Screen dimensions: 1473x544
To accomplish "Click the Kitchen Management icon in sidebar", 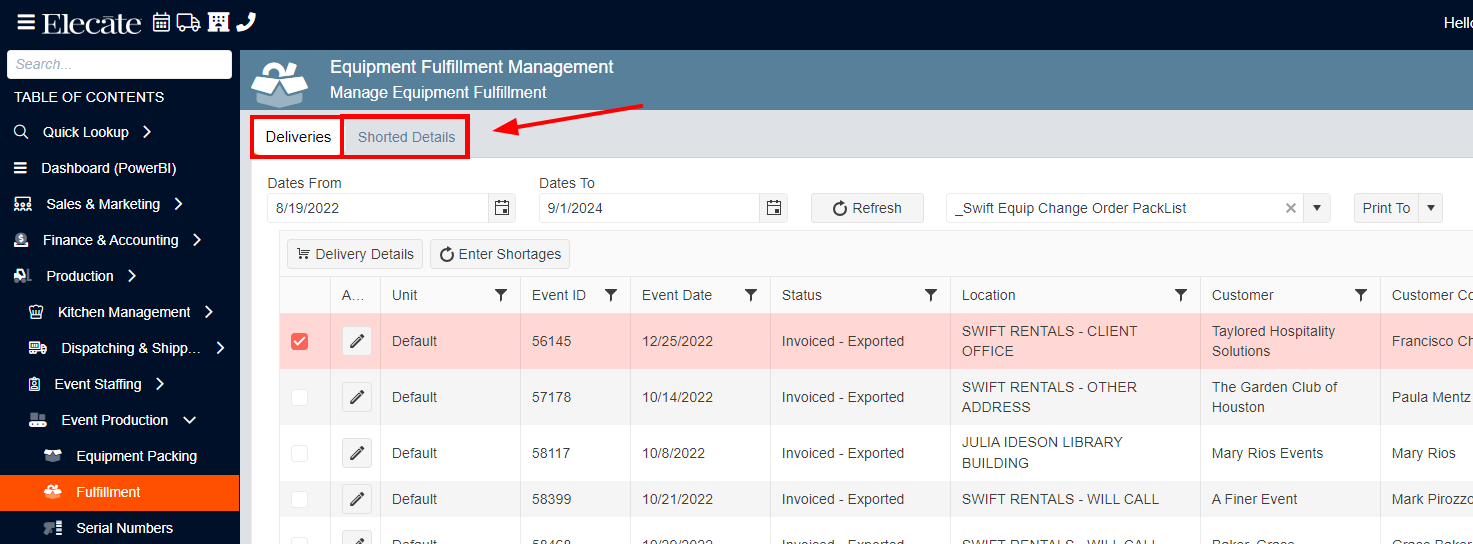I will [x=37, y=312].
